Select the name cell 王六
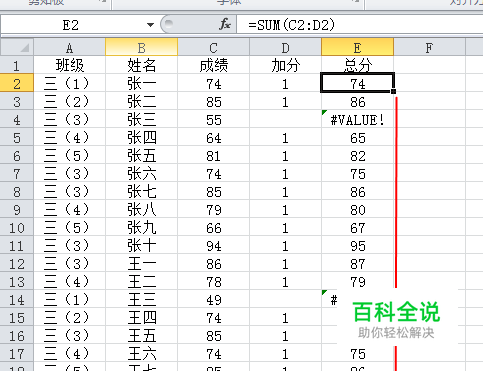 click(x=141, y=353)
